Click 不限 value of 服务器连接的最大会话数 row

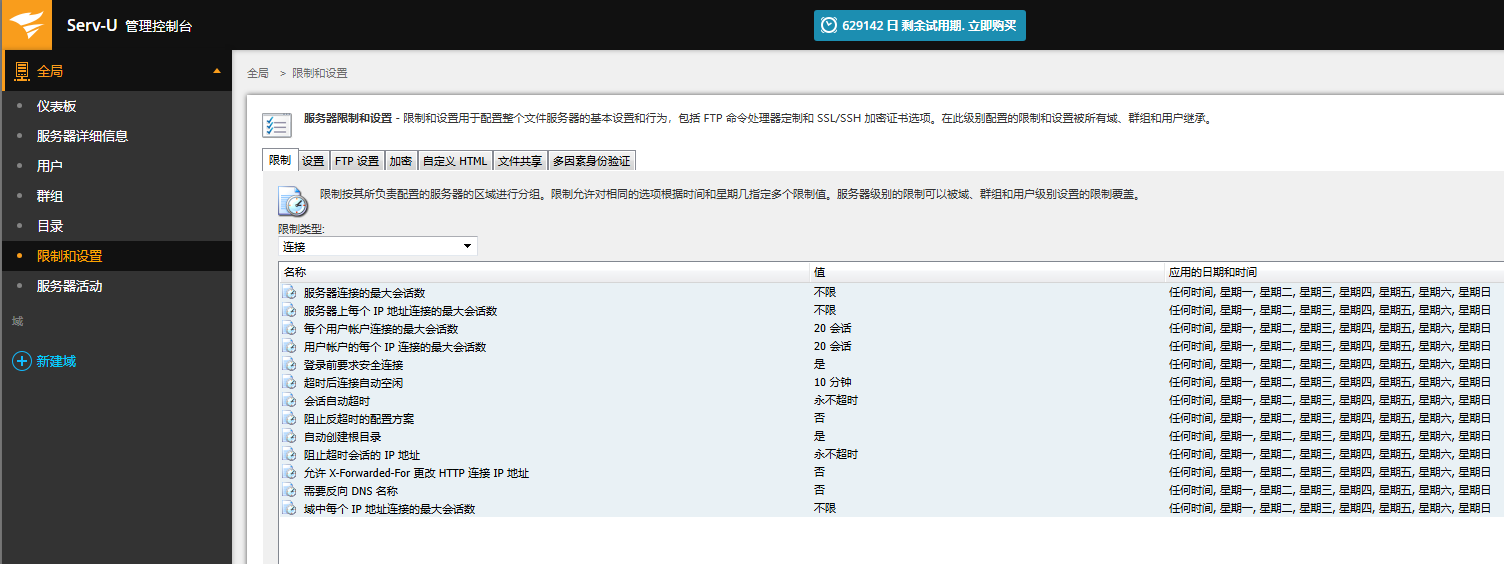pyautogui.click(x=825, y=293)
